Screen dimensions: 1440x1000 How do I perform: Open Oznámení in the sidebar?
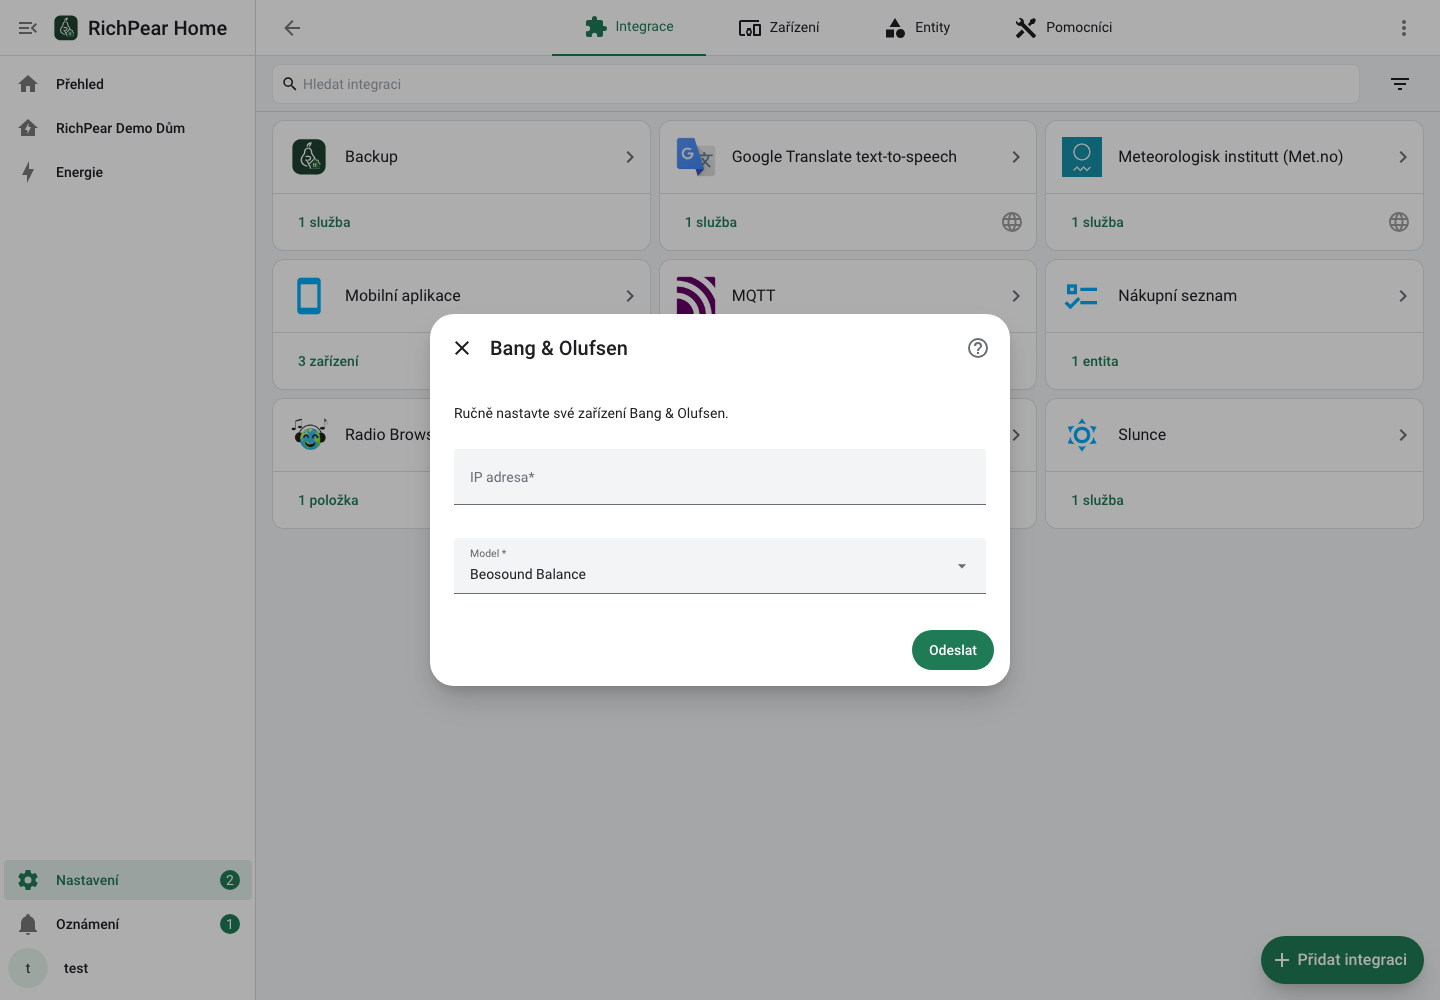128,924
